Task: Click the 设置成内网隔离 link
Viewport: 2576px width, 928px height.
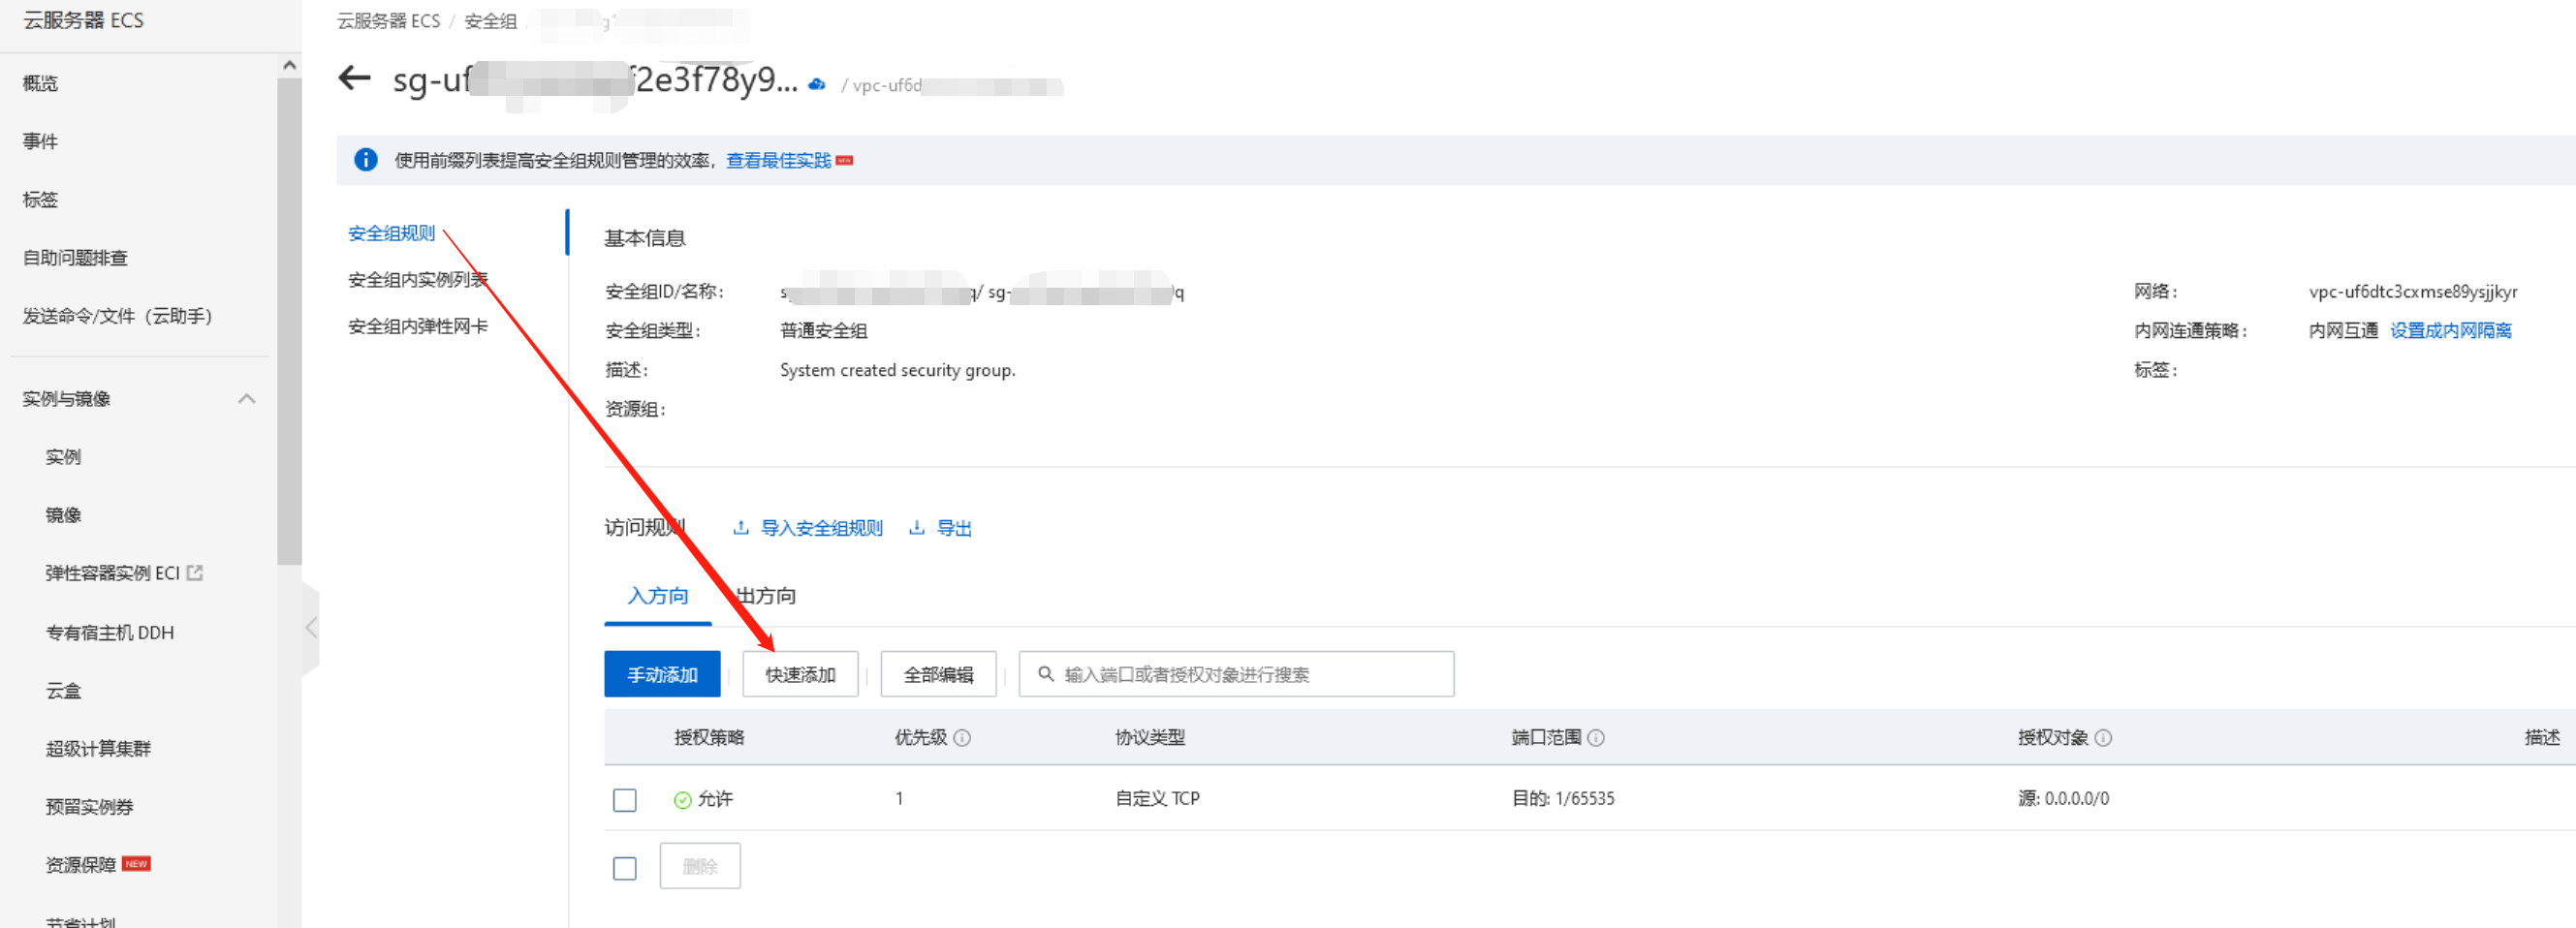Action: click(x=2451, y=331)
